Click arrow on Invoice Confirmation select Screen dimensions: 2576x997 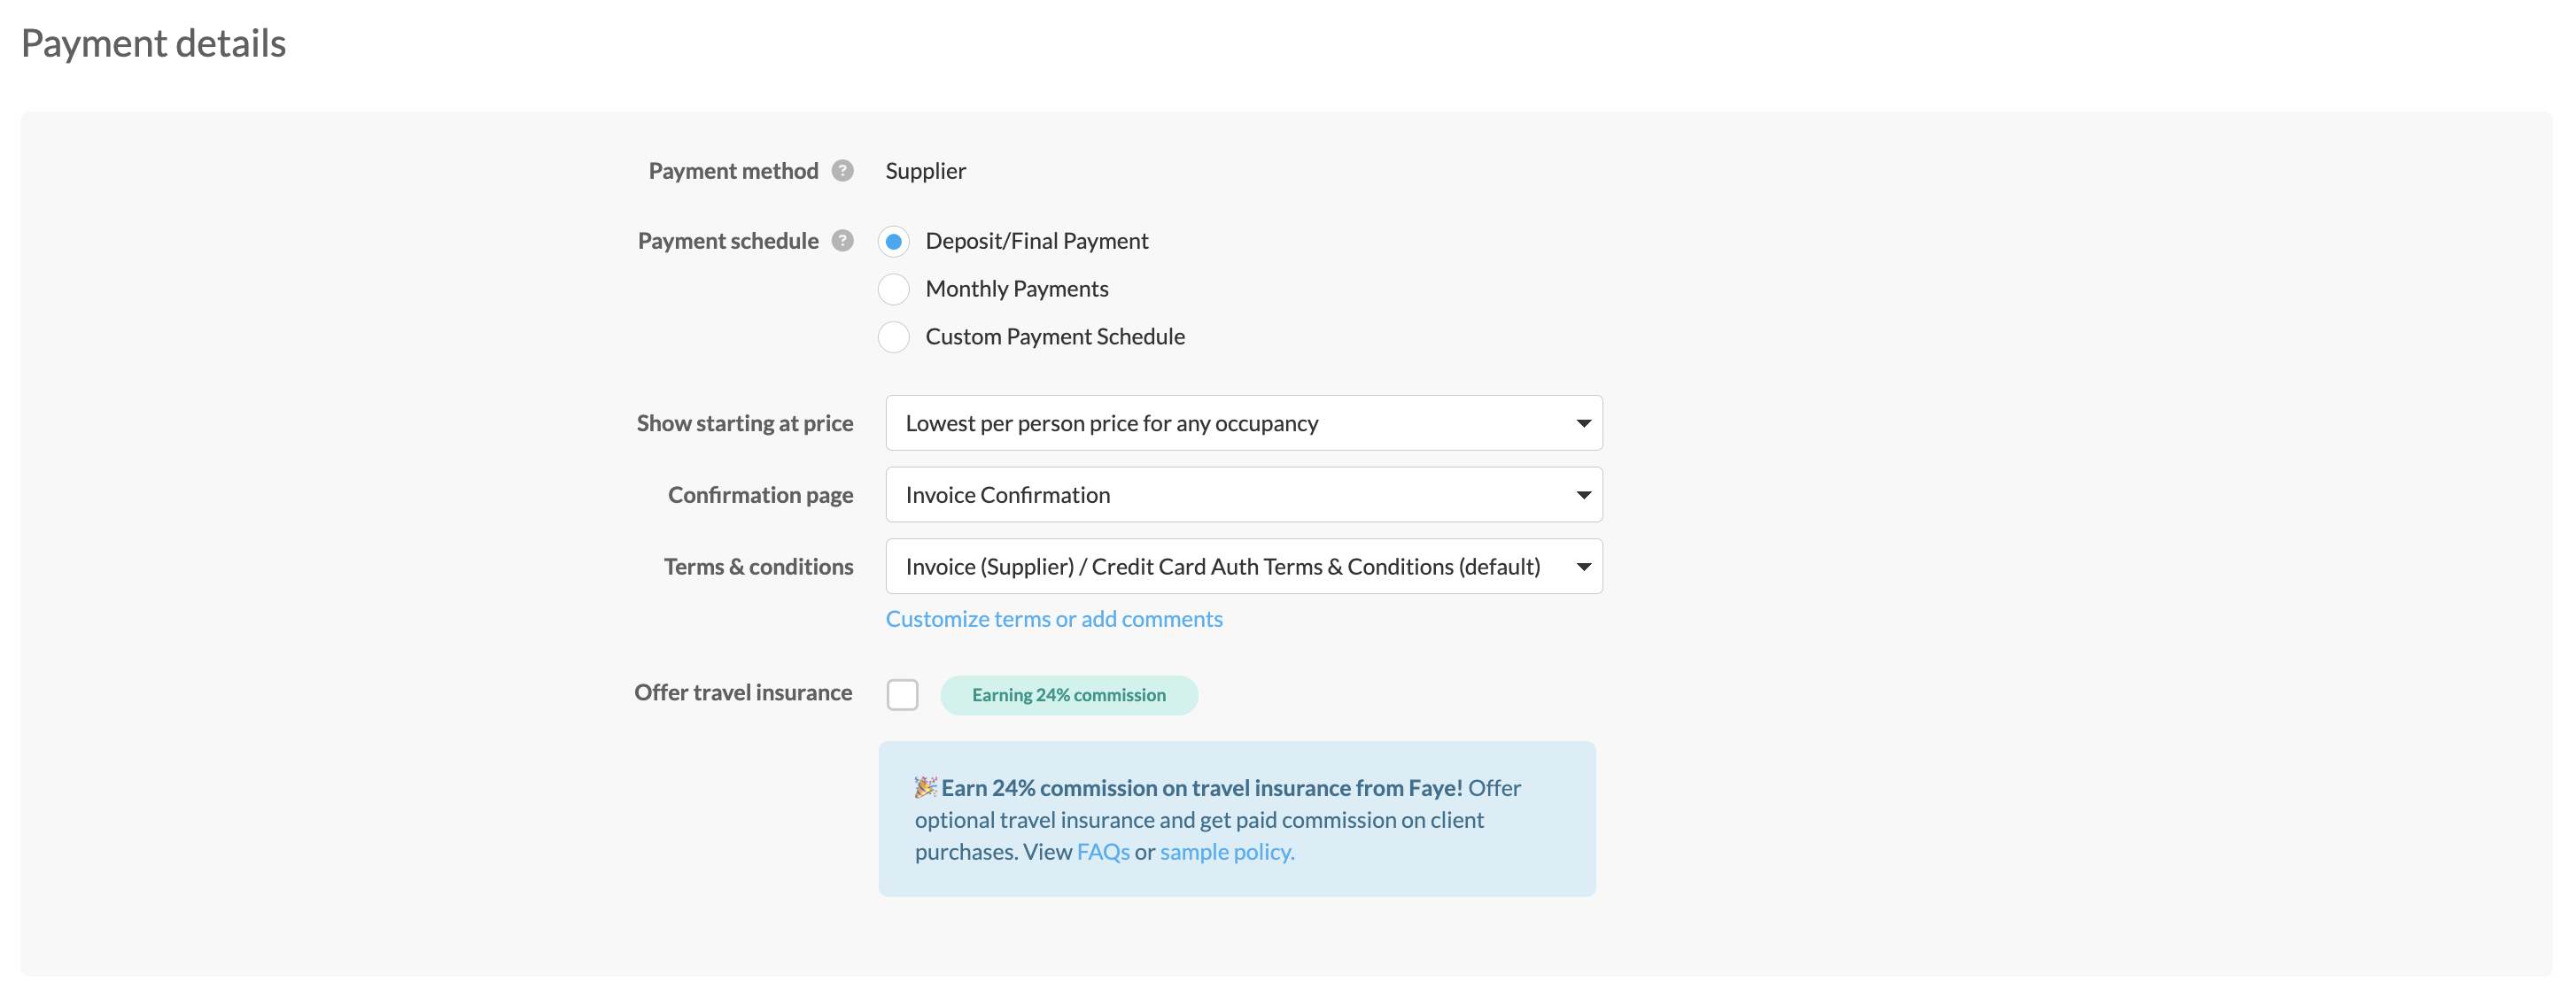click(x=1583, y=495)
